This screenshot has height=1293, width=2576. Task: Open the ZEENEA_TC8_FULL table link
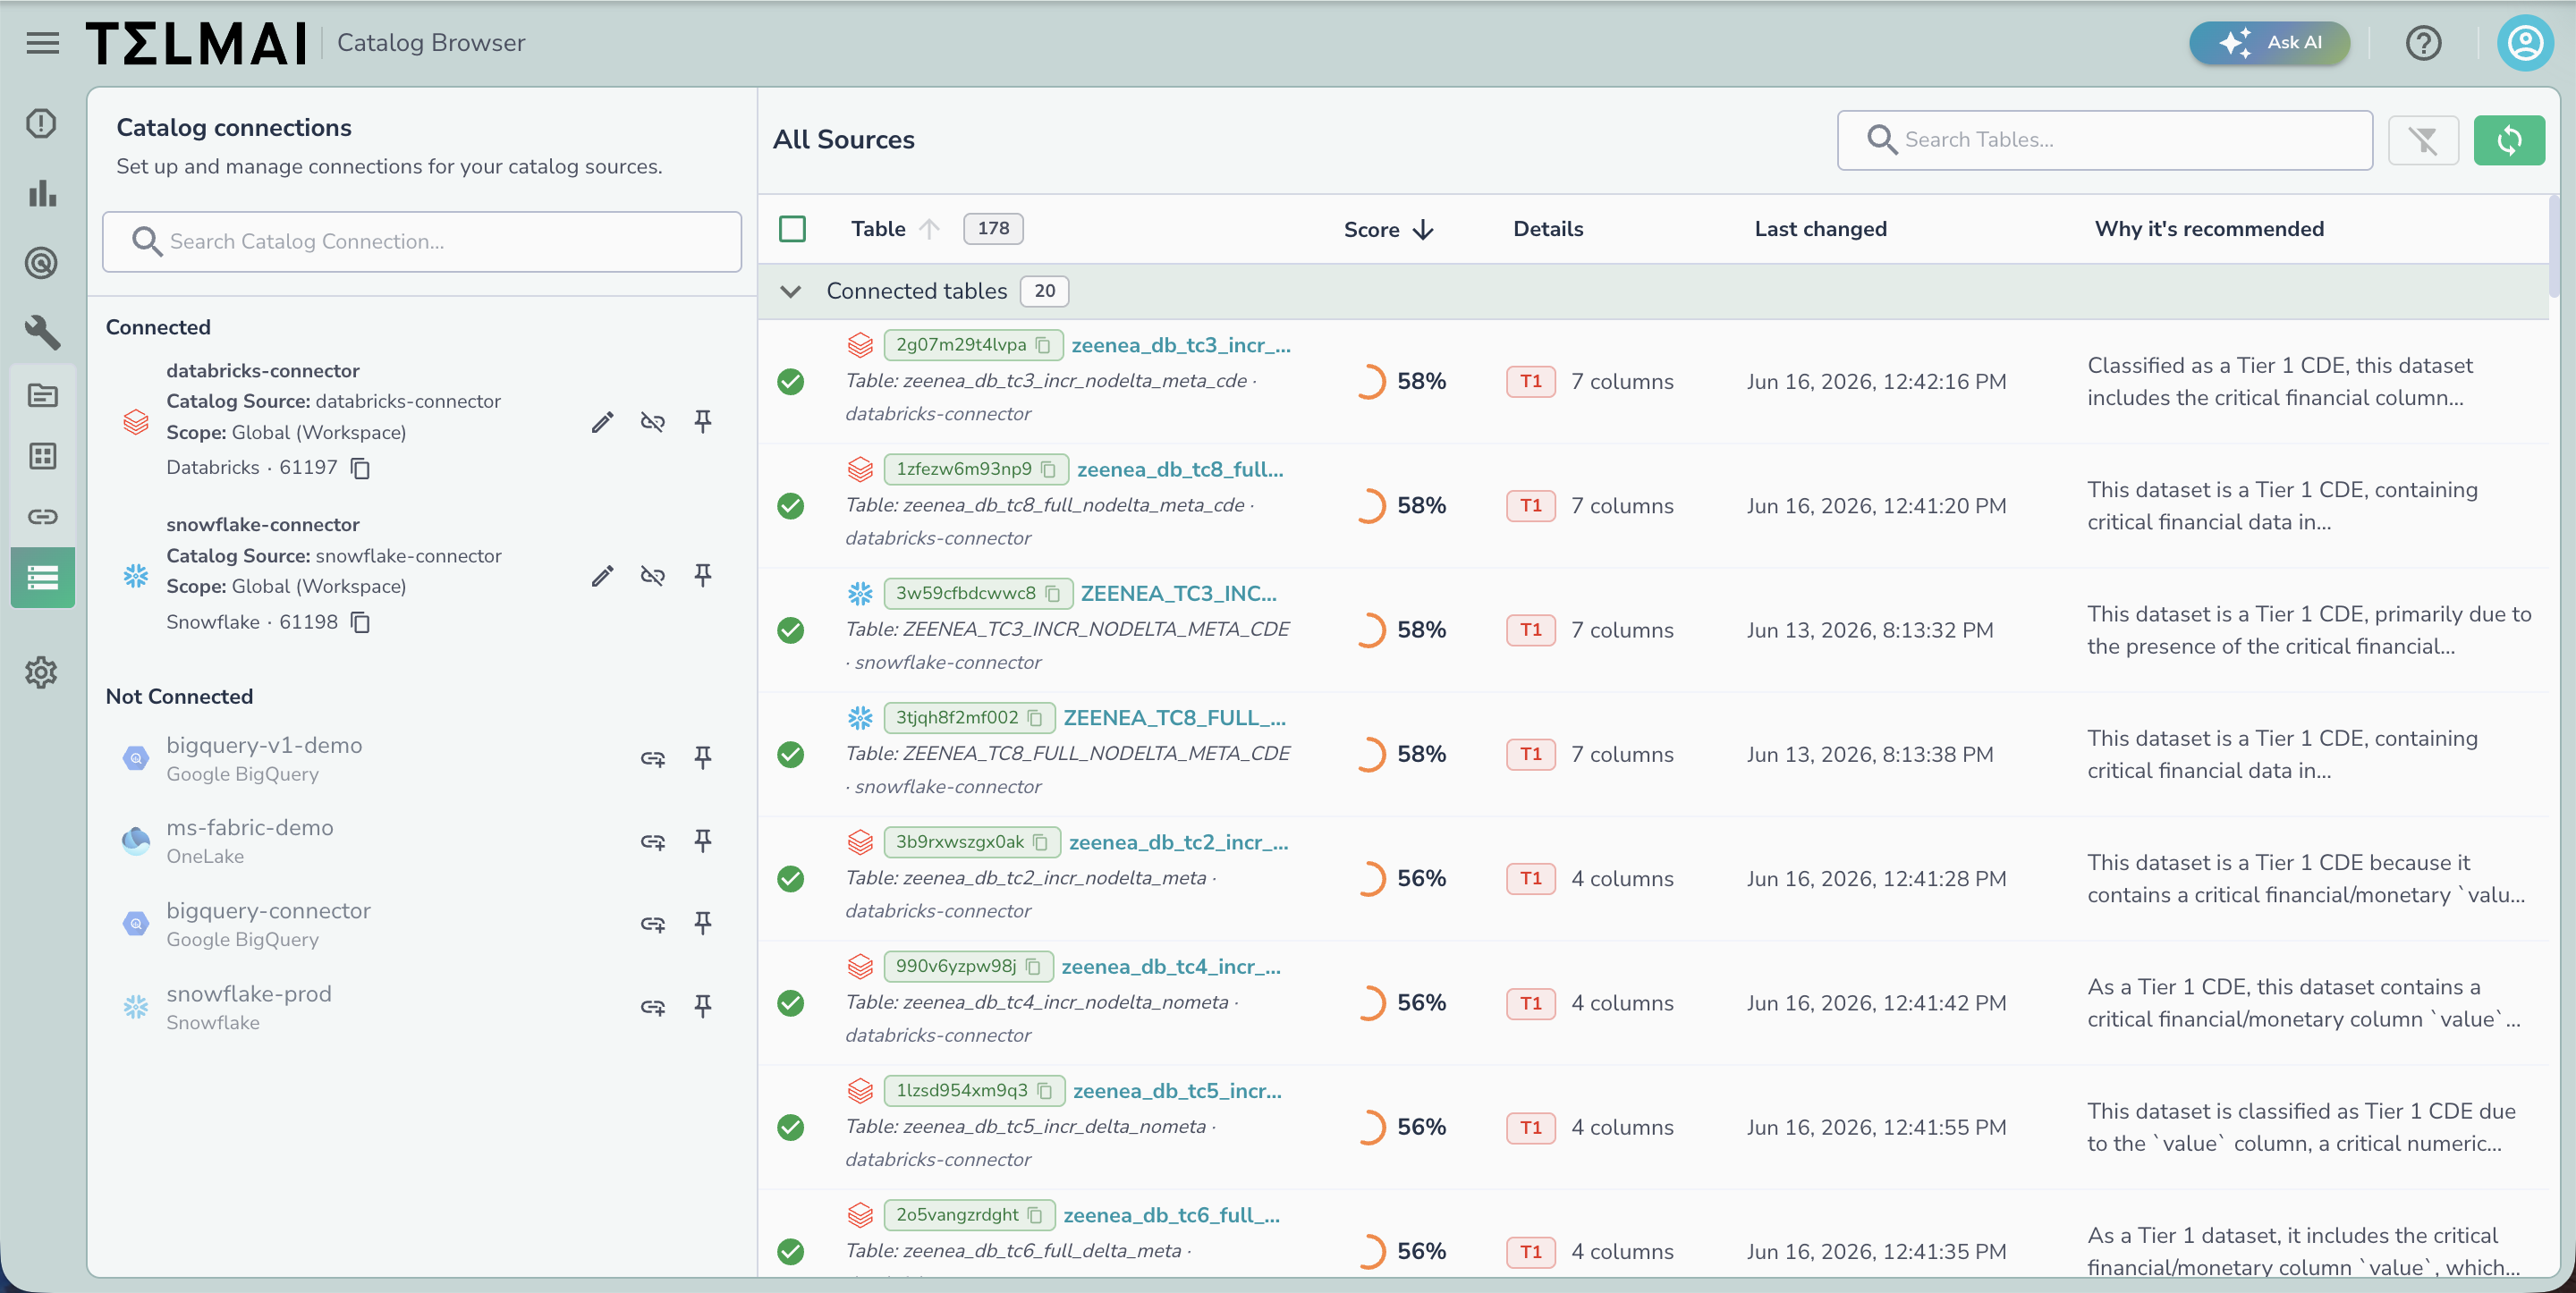point(1174,718)
